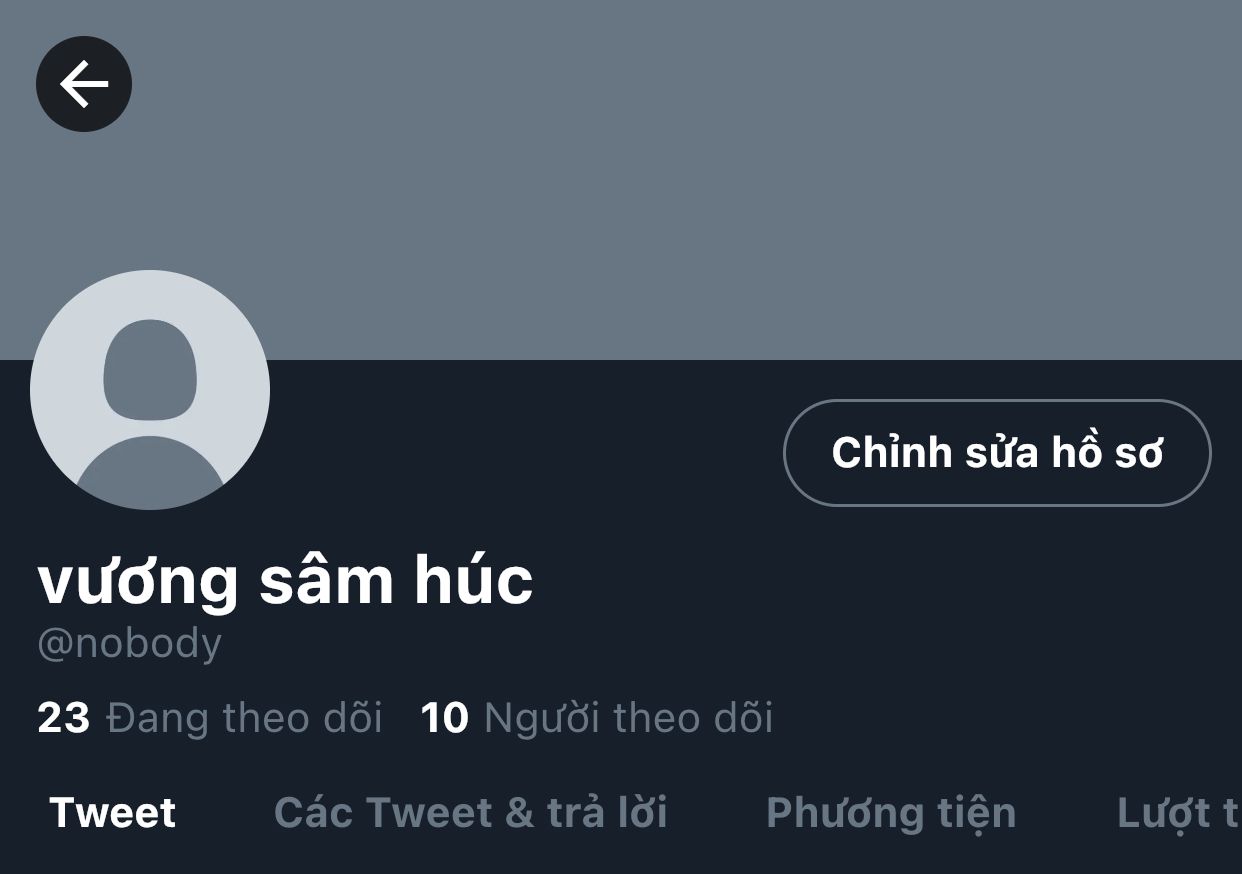Click the number 23 following count
The width and height of the screenshot is (1242, 874).
[63, 718]
